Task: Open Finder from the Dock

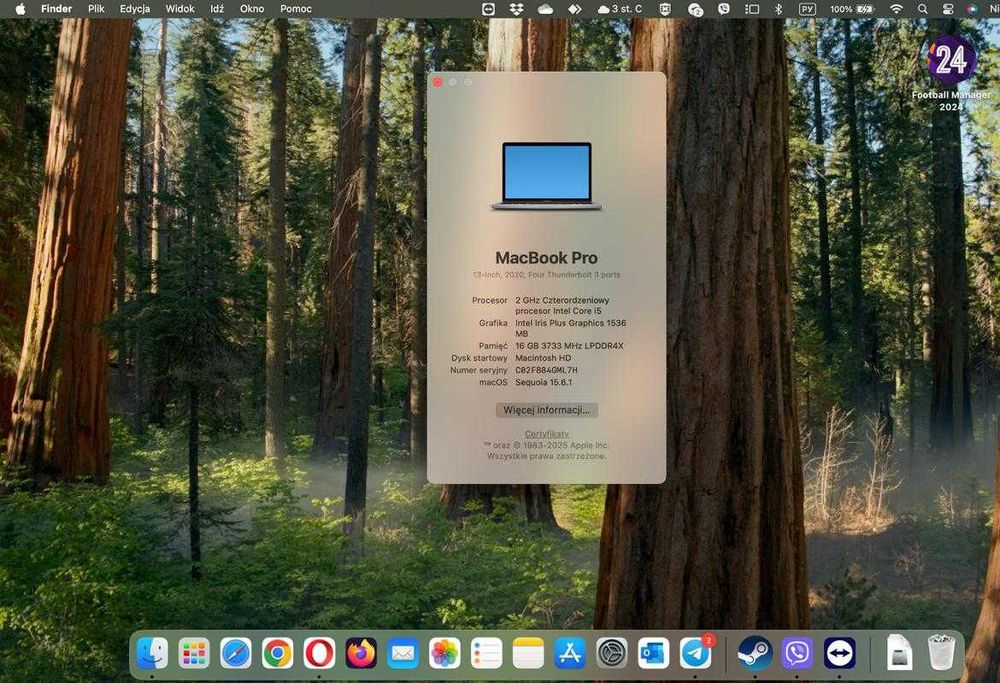Action: click(152, 654)
